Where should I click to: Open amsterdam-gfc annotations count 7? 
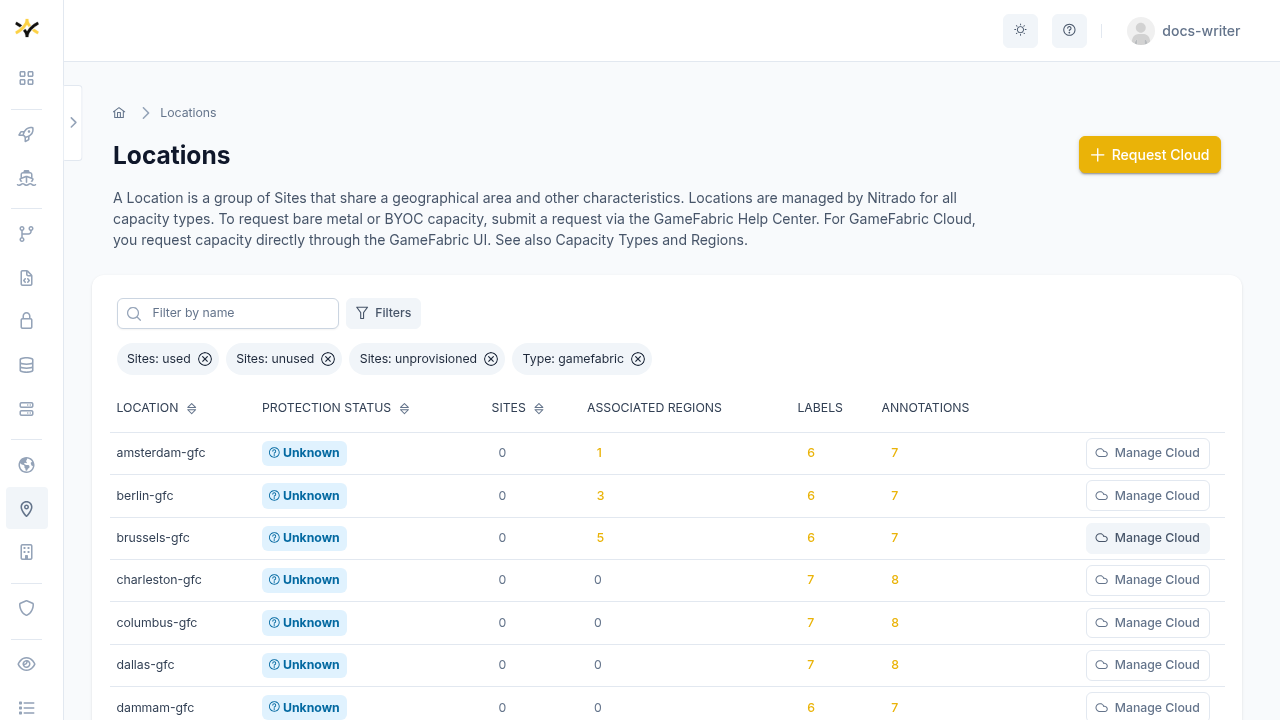(x=895, y=453)
